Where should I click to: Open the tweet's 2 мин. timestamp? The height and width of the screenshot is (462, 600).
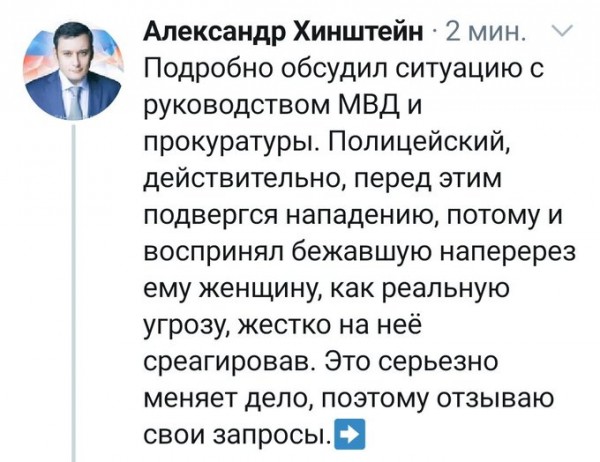click(484, 32)
